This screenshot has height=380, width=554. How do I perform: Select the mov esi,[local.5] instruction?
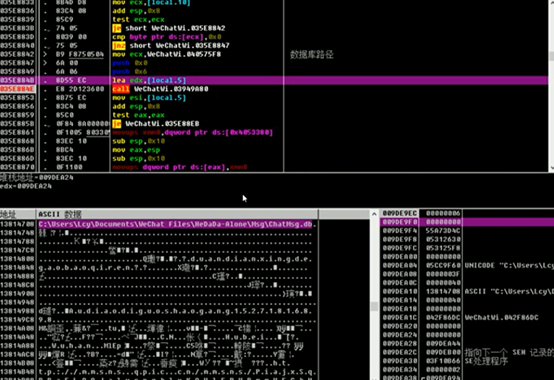(x=149, y=98)
